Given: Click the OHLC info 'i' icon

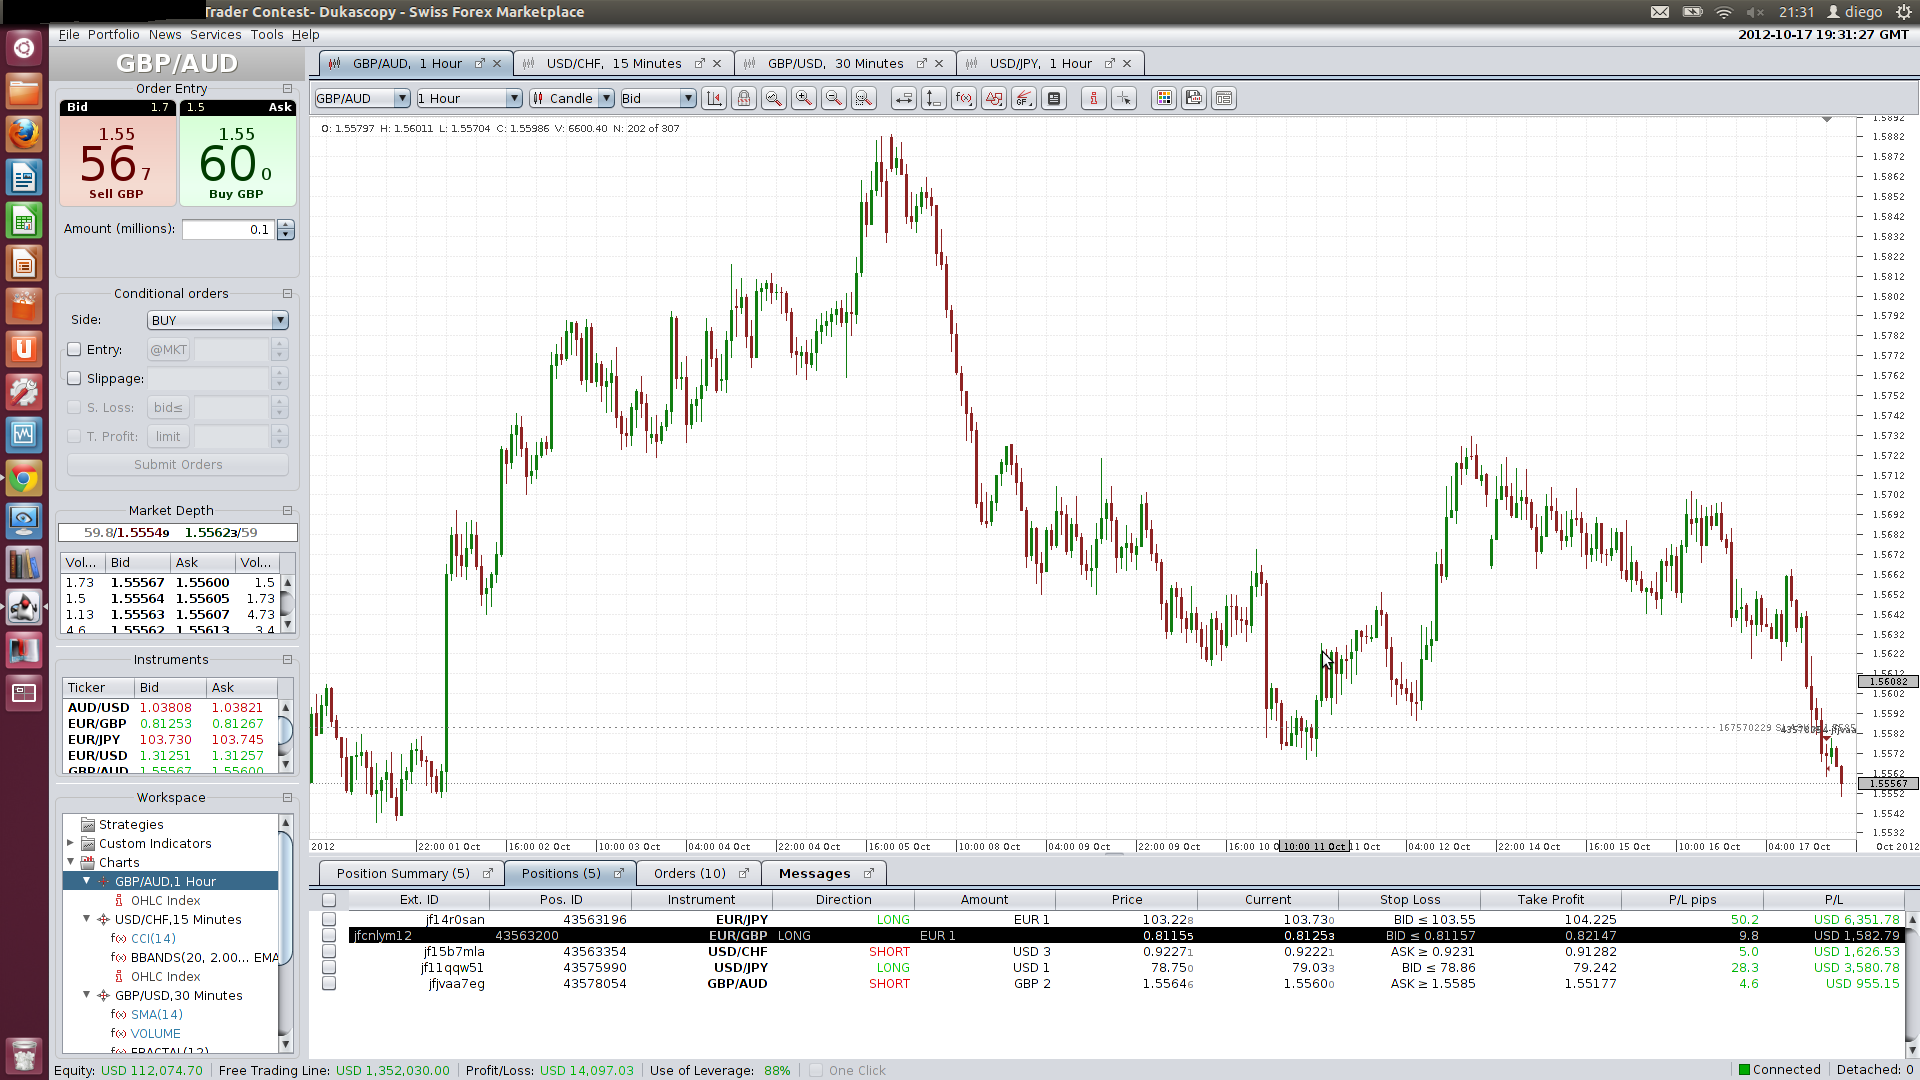Looking at the screenshot, I should (x=1093, y=98).
